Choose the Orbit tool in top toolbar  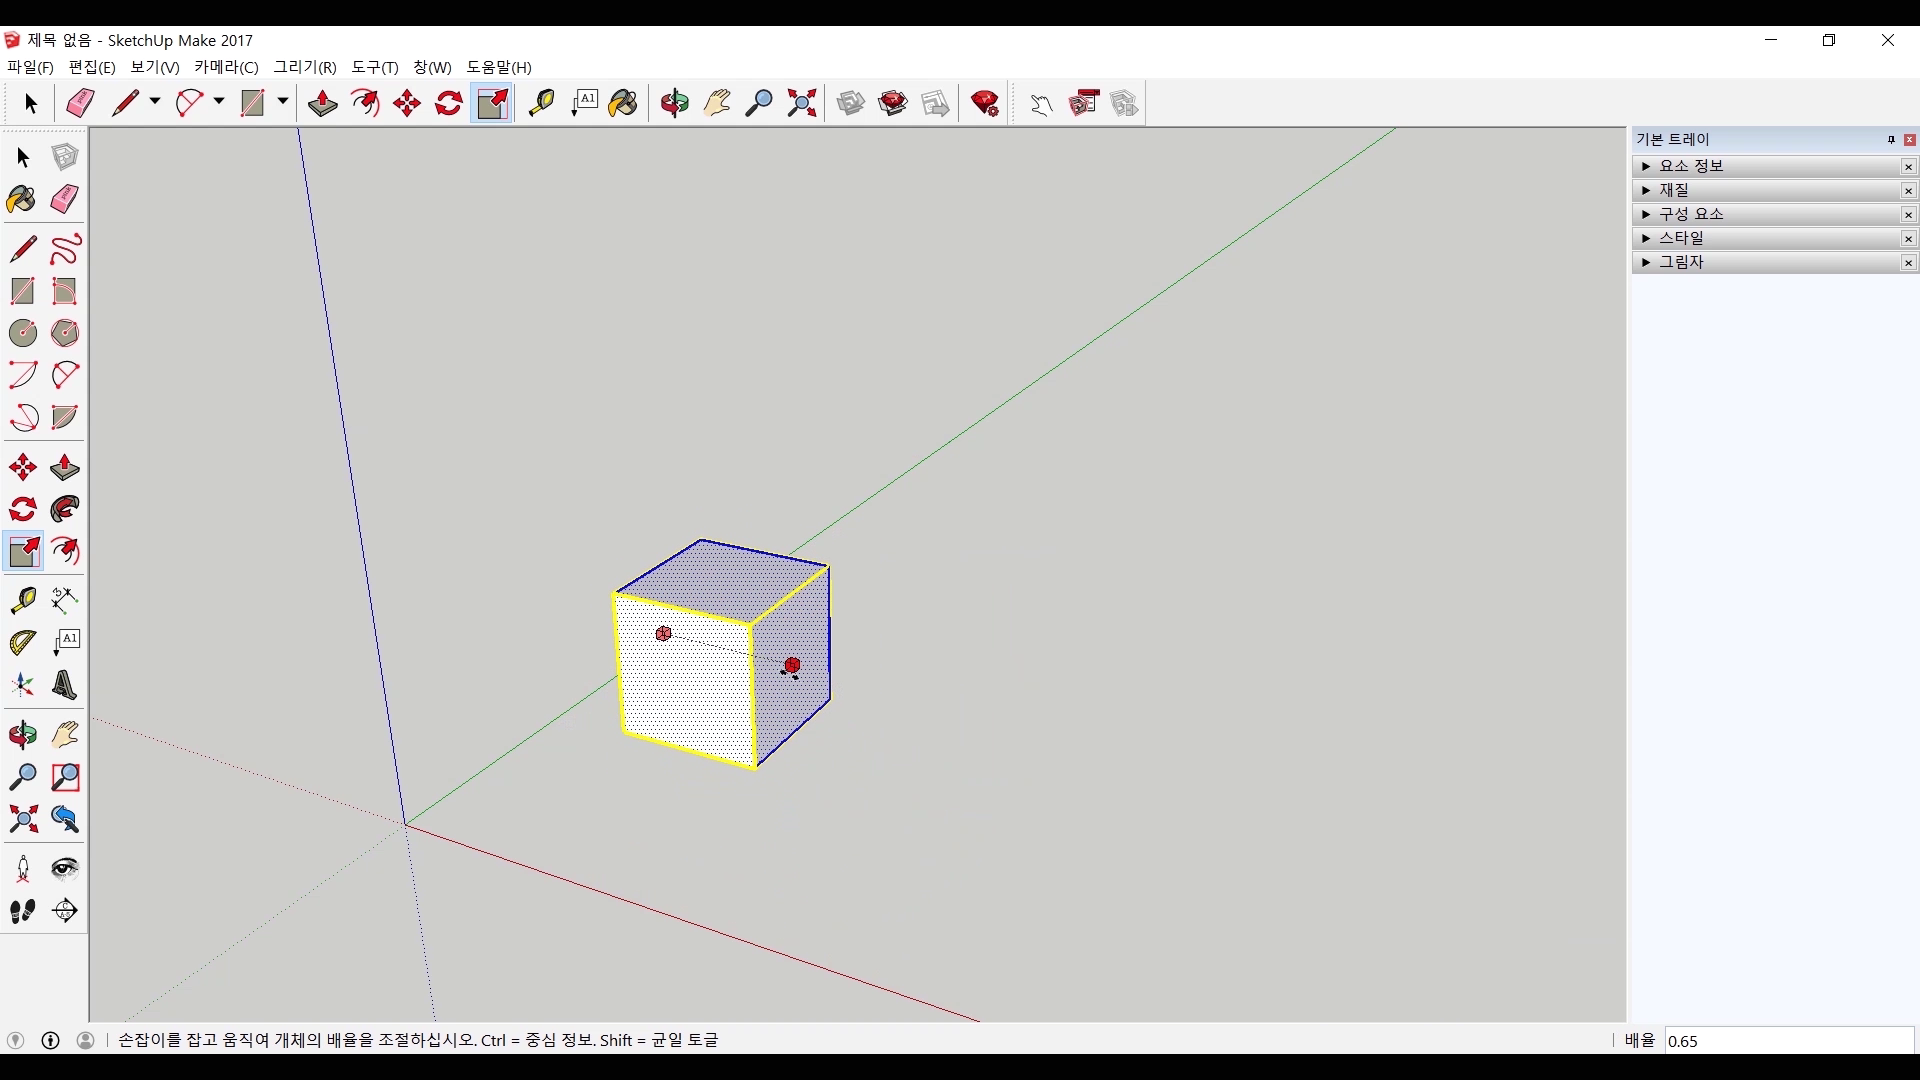pos(674,103)
